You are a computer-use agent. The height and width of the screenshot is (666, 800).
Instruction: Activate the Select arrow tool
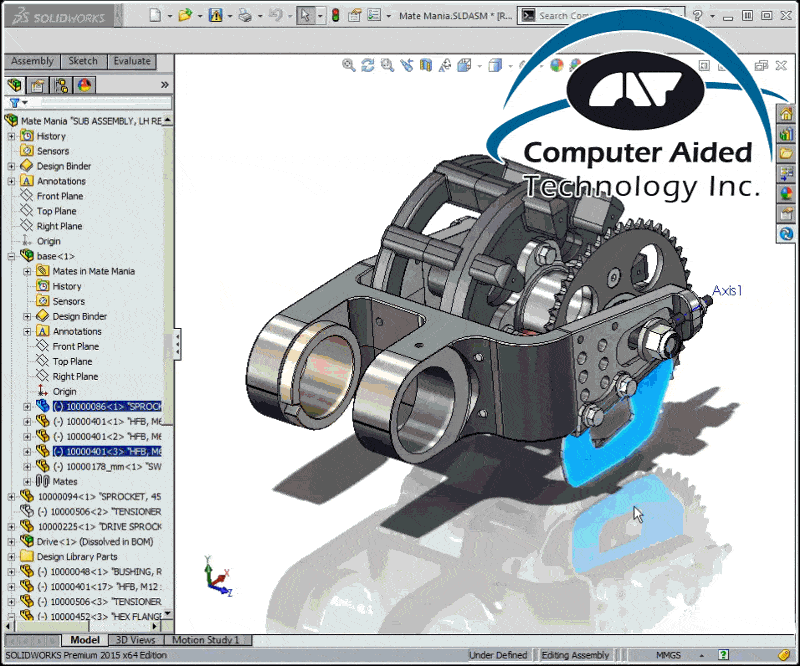(x=305, y=15)
